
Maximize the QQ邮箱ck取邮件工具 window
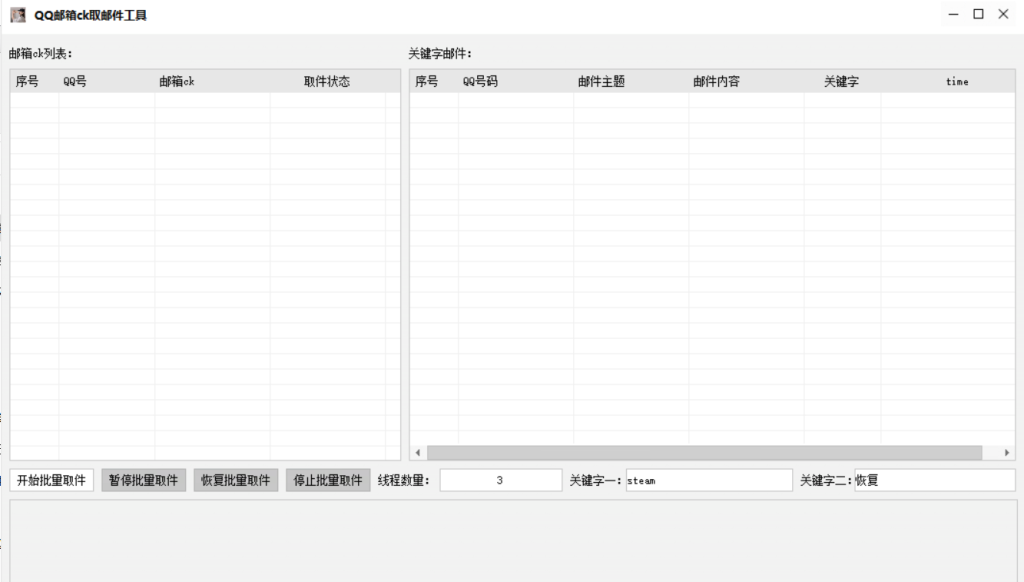(978, 14)
